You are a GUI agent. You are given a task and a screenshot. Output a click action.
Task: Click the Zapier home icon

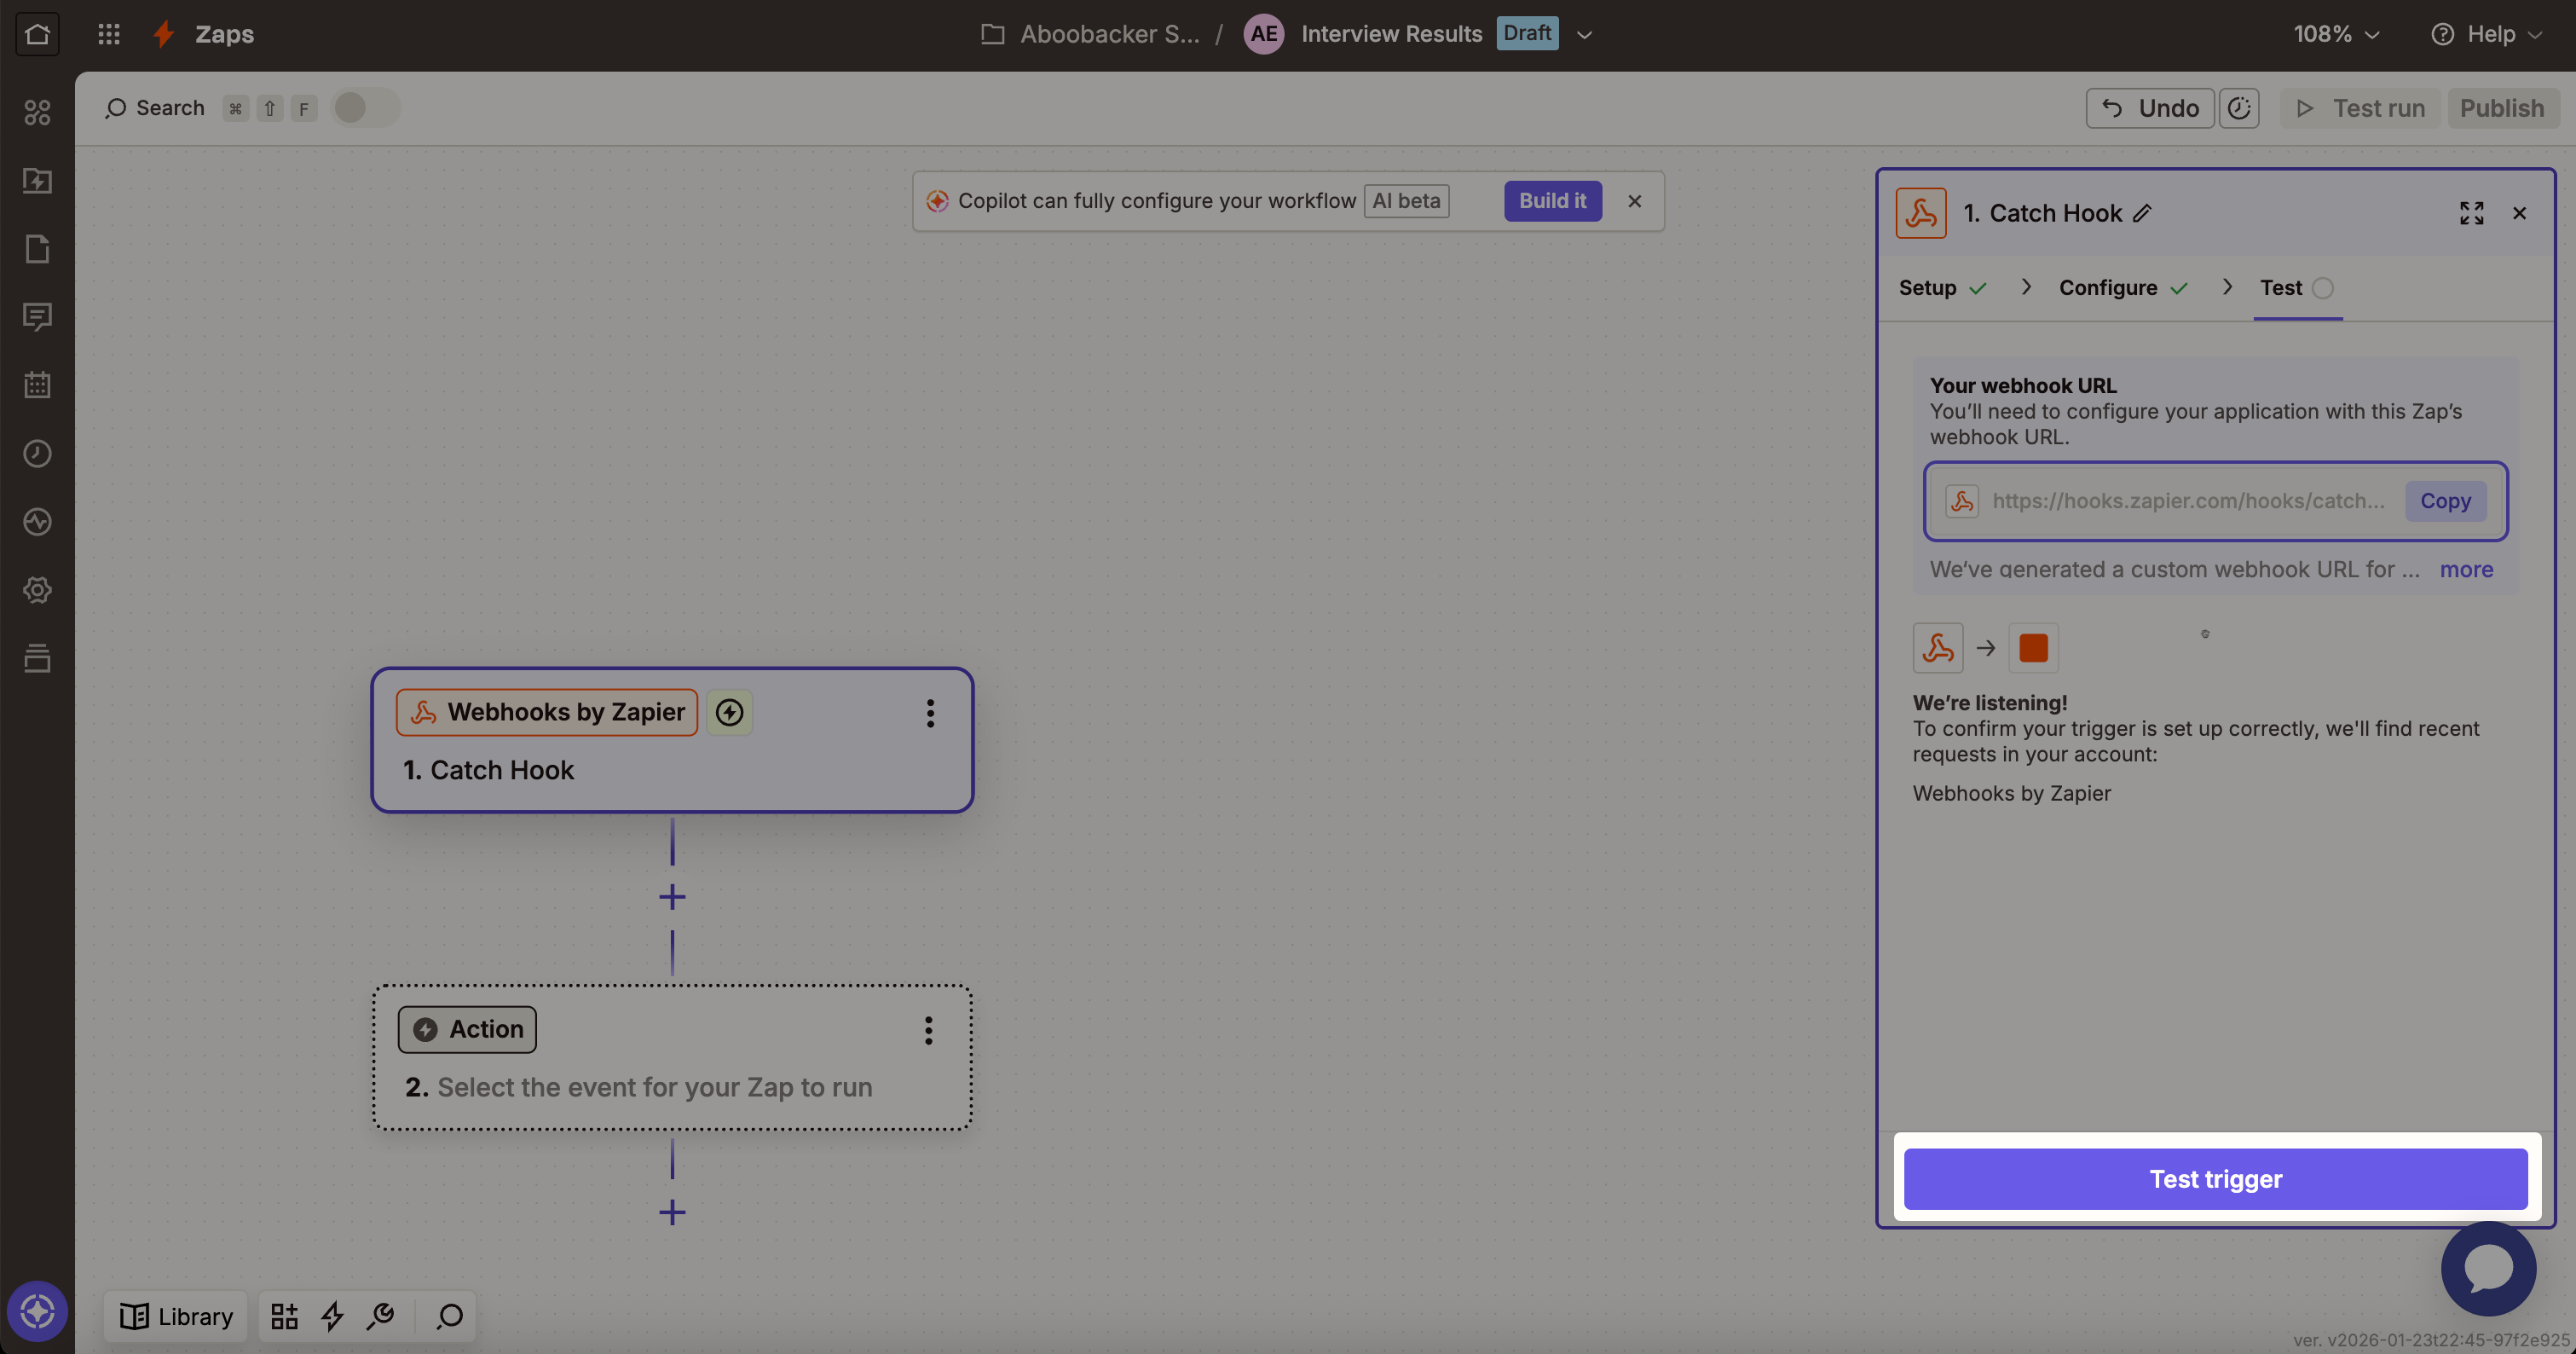pos(37,34)
